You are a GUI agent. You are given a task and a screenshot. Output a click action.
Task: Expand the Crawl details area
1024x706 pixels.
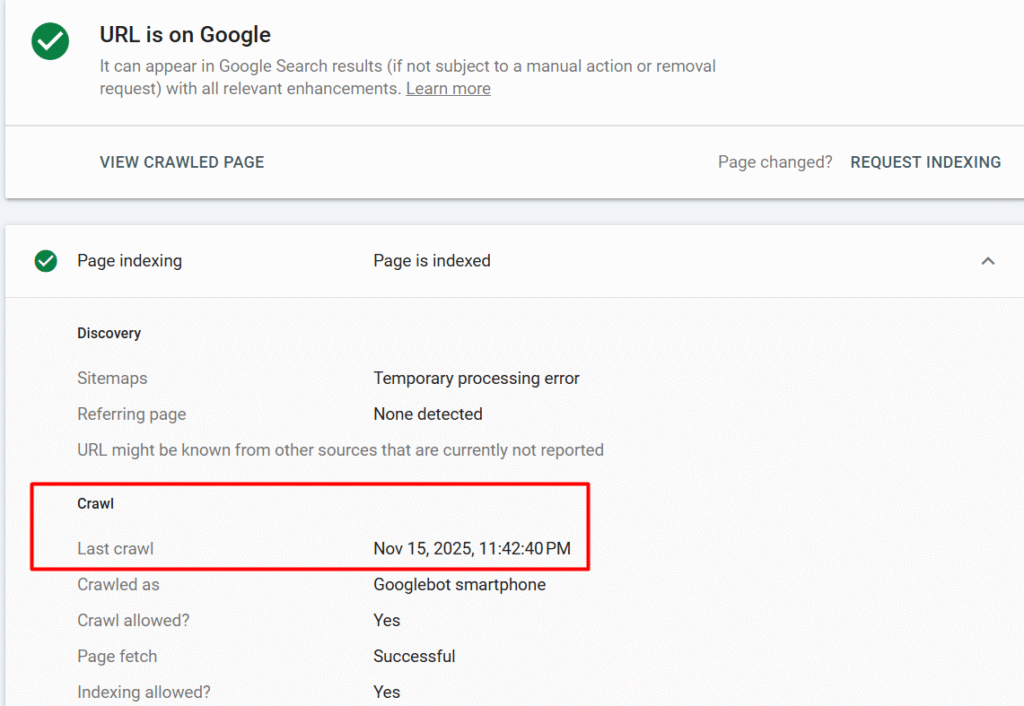[95, 503]
